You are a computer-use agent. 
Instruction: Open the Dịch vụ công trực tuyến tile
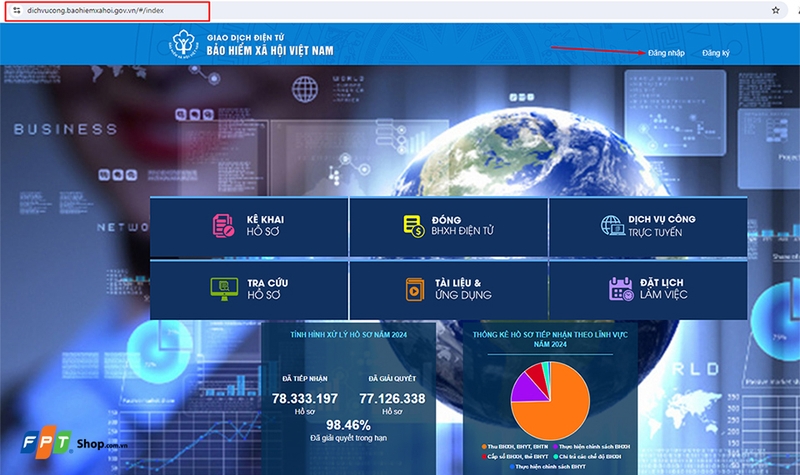648,227
